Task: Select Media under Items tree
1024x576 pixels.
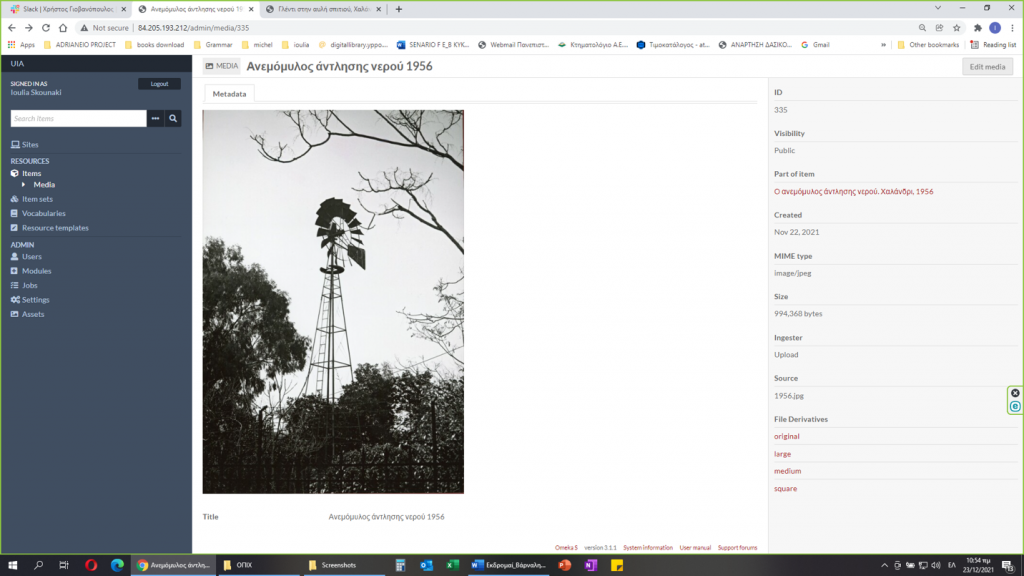Action: (x=44, y=185)
